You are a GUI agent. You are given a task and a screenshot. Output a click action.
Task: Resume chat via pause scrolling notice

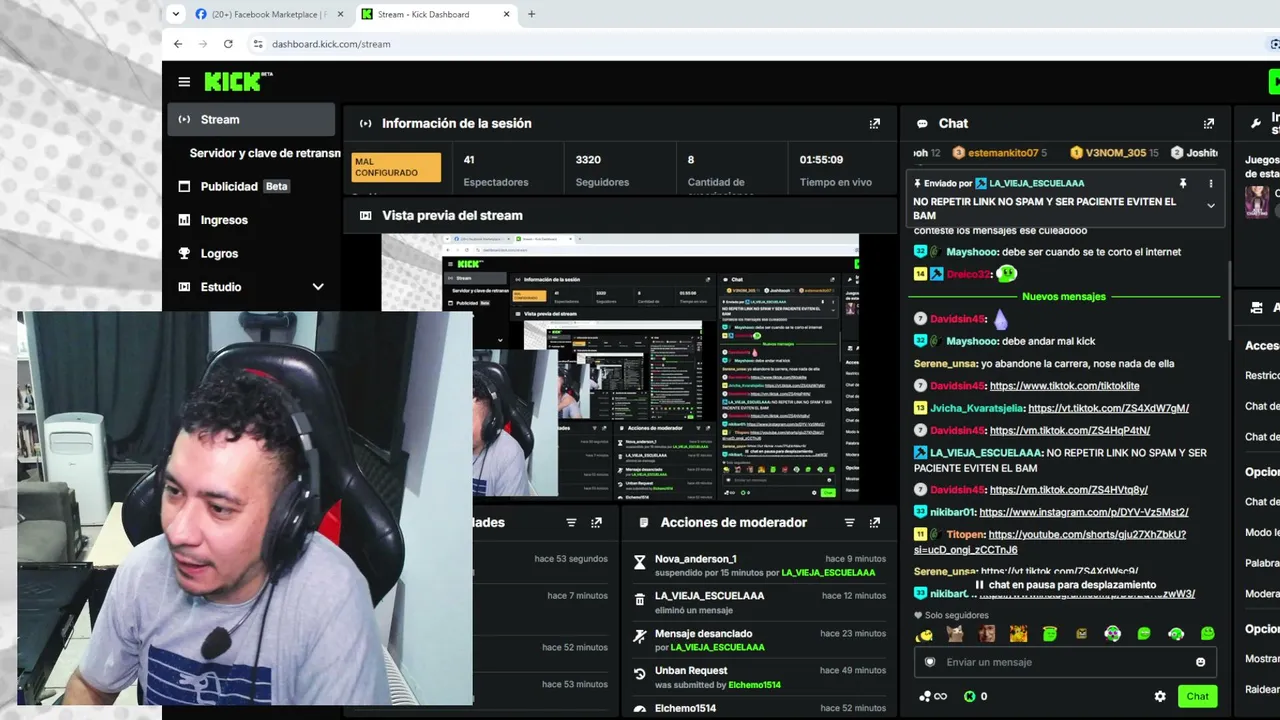pos(1065,585)
